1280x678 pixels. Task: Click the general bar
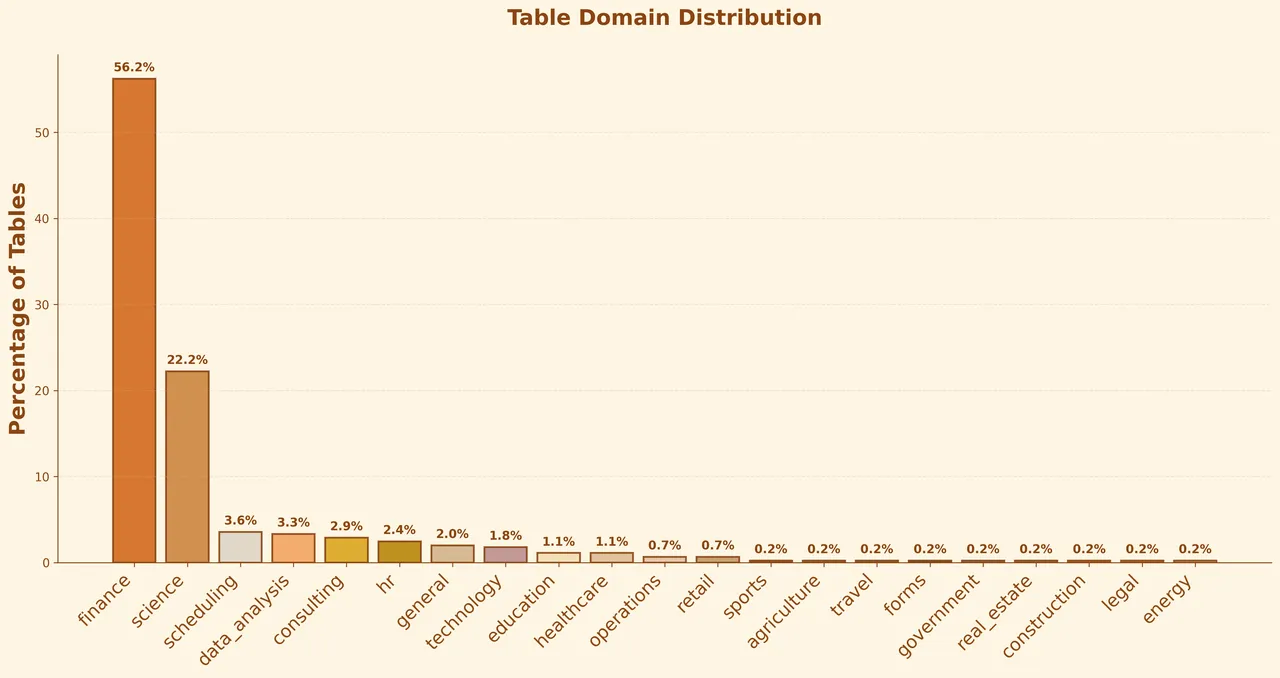click(x=452, y=553)
